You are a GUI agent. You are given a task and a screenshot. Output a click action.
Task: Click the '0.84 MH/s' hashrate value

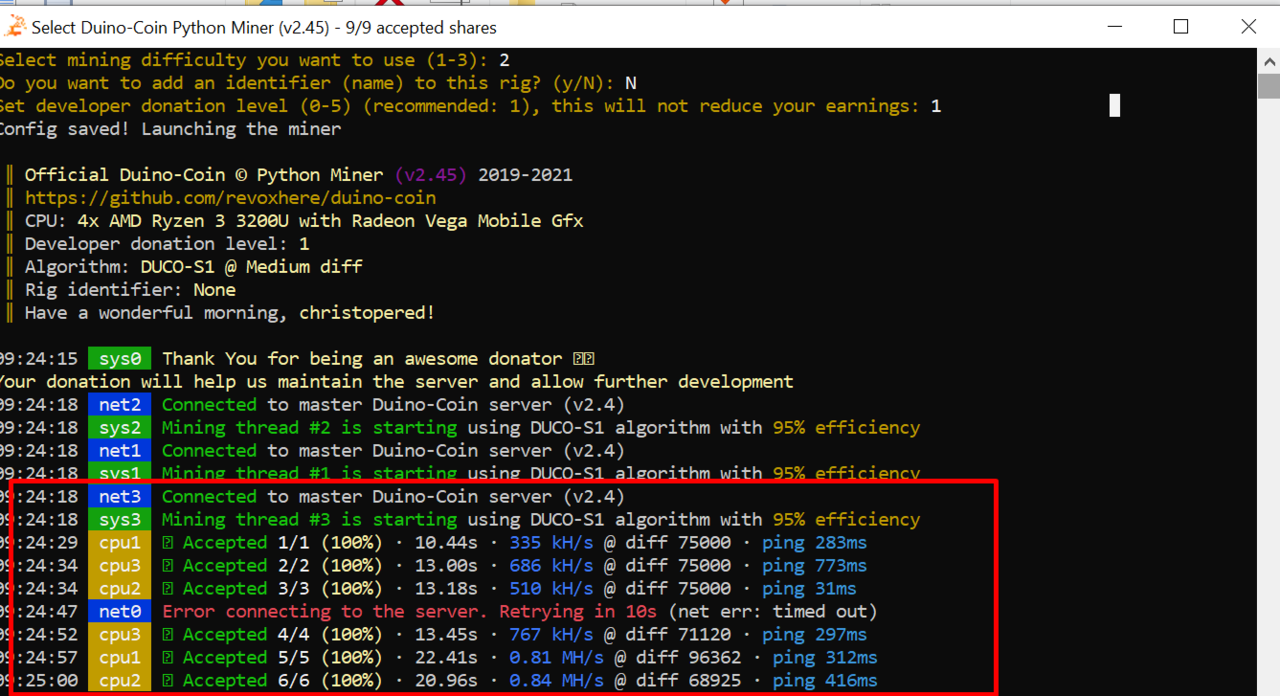point(558,681)
